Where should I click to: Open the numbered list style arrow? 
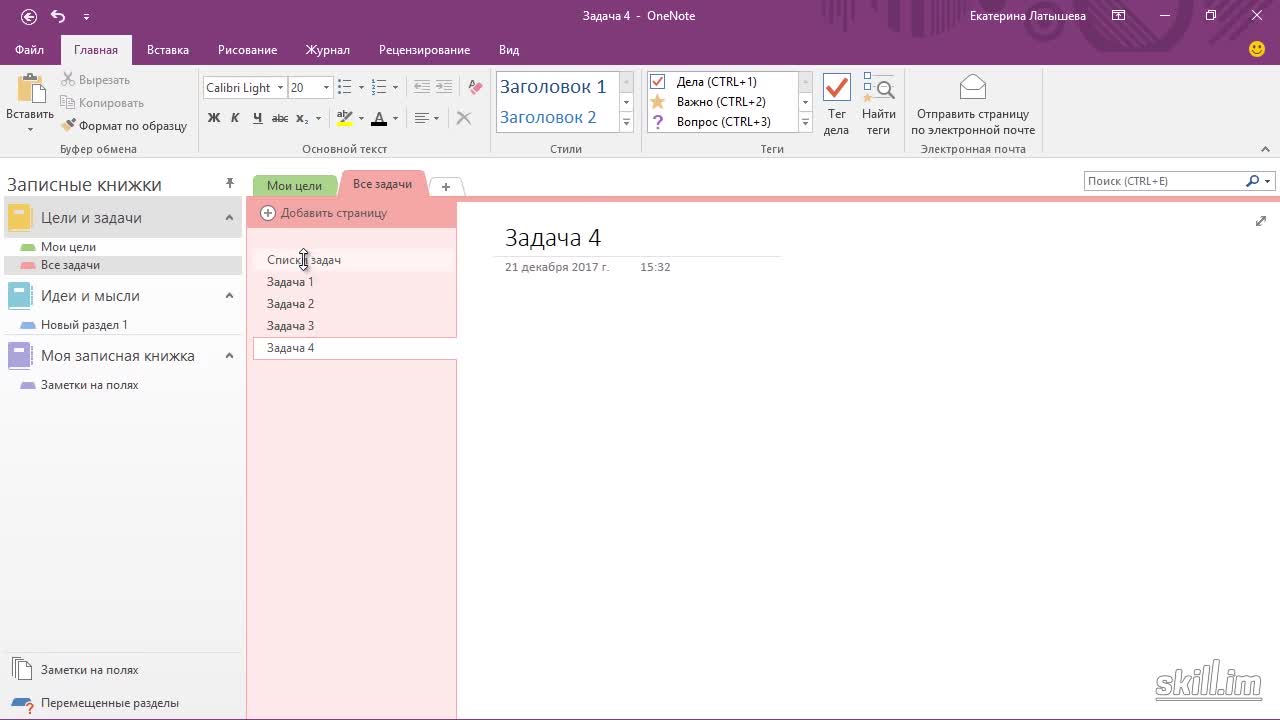click(x=395, y=88)
